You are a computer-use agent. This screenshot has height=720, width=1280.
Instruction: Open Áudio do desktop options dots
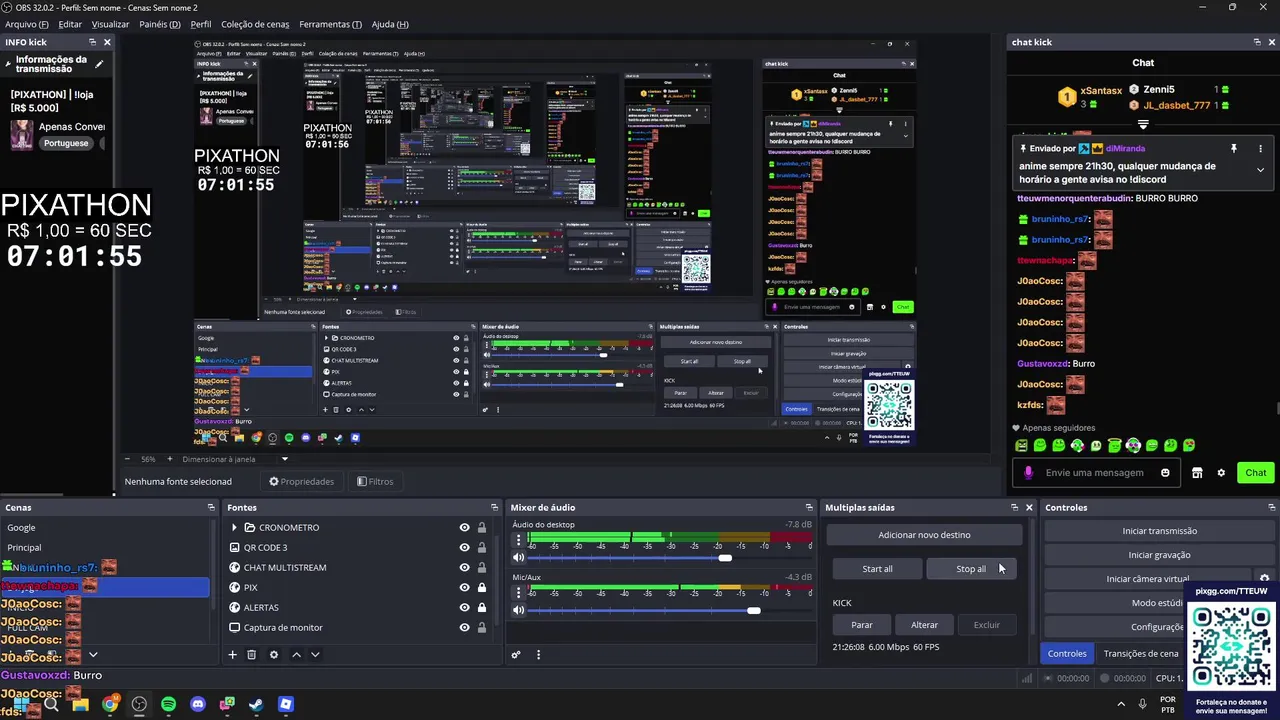[518, 541]
